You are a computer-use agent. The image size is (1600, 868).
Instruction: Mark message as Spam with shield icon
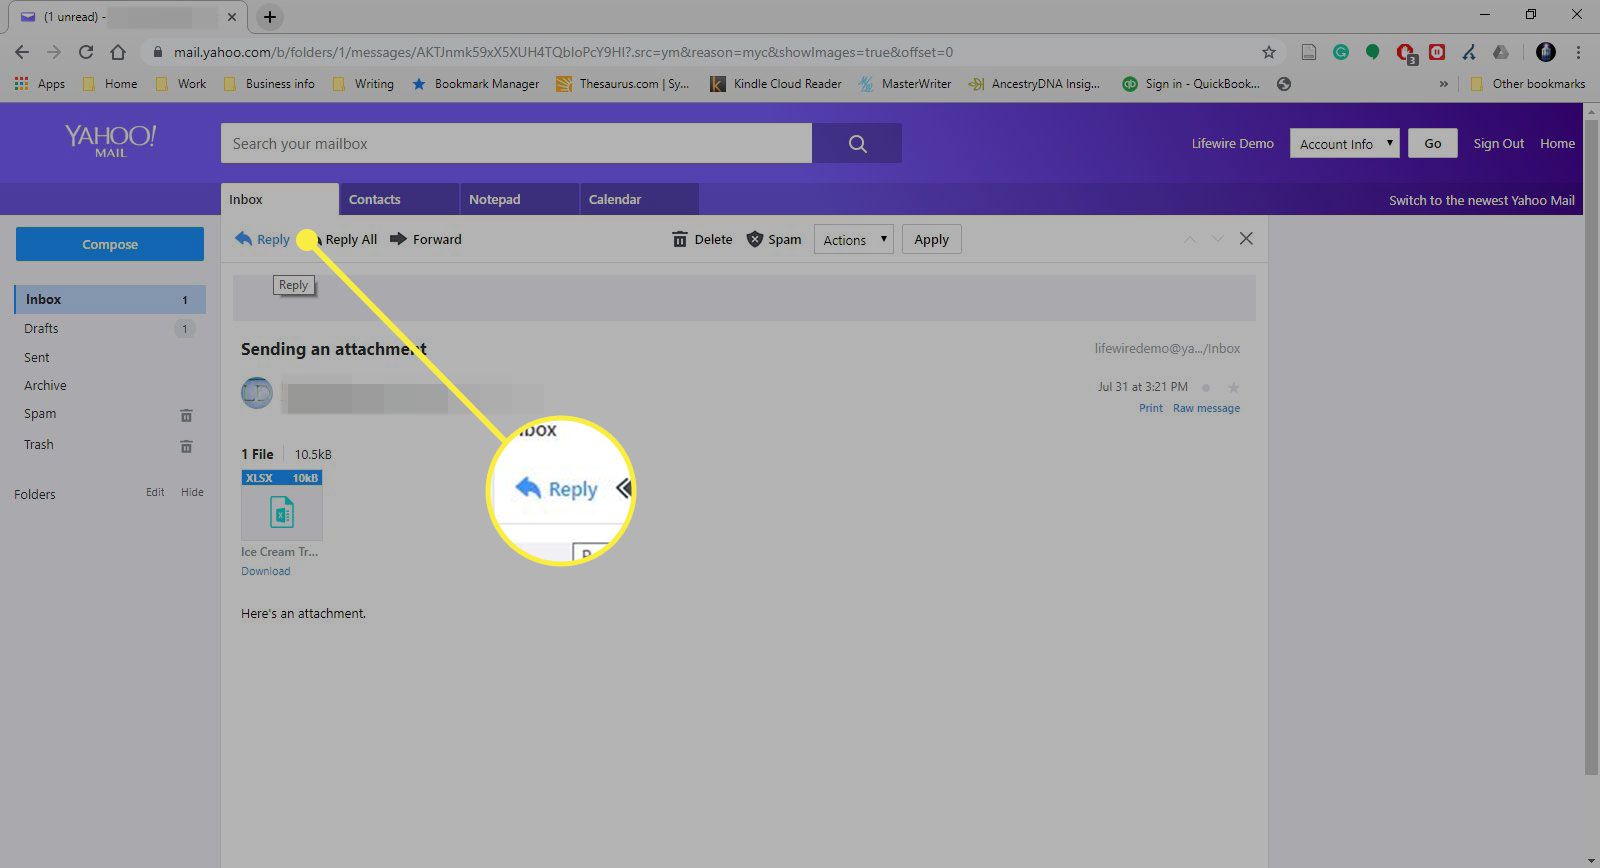click(x=755, y=239)
